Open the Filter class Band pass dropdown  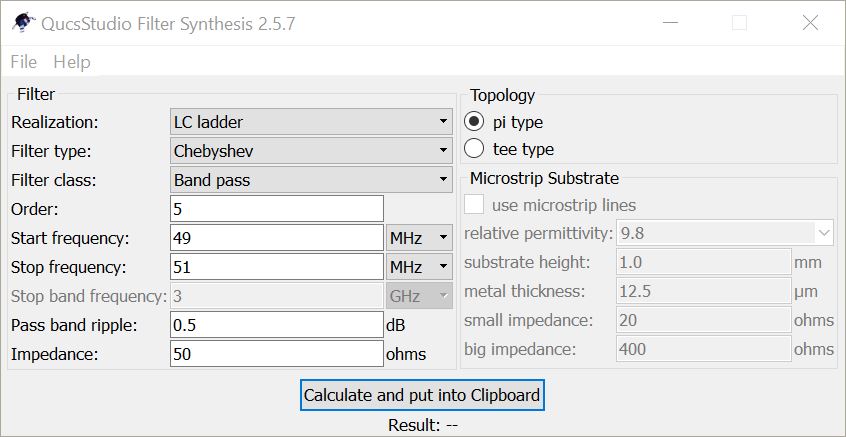[311, 180]
